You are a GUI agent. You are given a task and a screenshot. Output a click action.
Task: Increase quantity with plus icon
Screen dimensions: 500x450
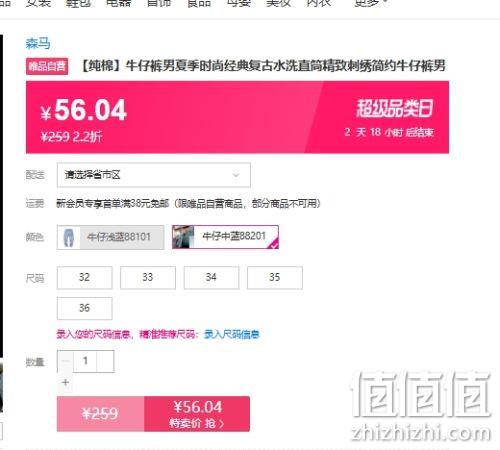[66, 382]
